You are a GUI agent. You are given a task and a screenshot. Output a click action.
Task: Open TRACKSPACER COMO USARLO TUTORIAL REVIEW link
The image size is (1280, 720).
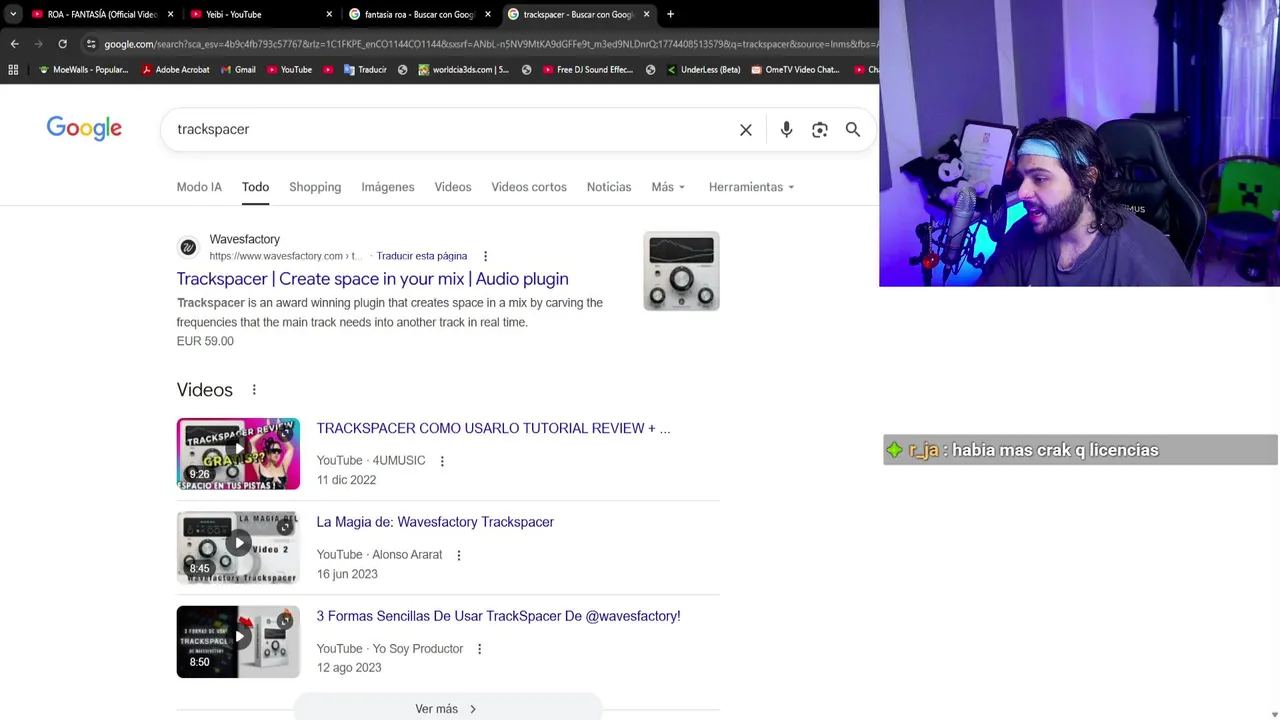point(493,428)
